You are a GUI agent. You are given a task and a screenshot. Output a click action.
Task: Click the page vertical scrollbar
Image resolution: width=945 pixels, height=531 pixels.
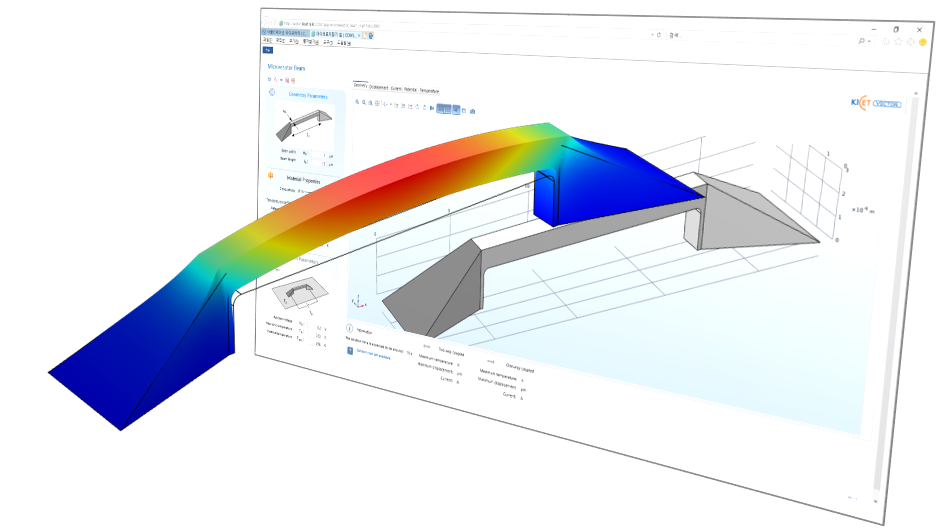(x=879, y=300)
